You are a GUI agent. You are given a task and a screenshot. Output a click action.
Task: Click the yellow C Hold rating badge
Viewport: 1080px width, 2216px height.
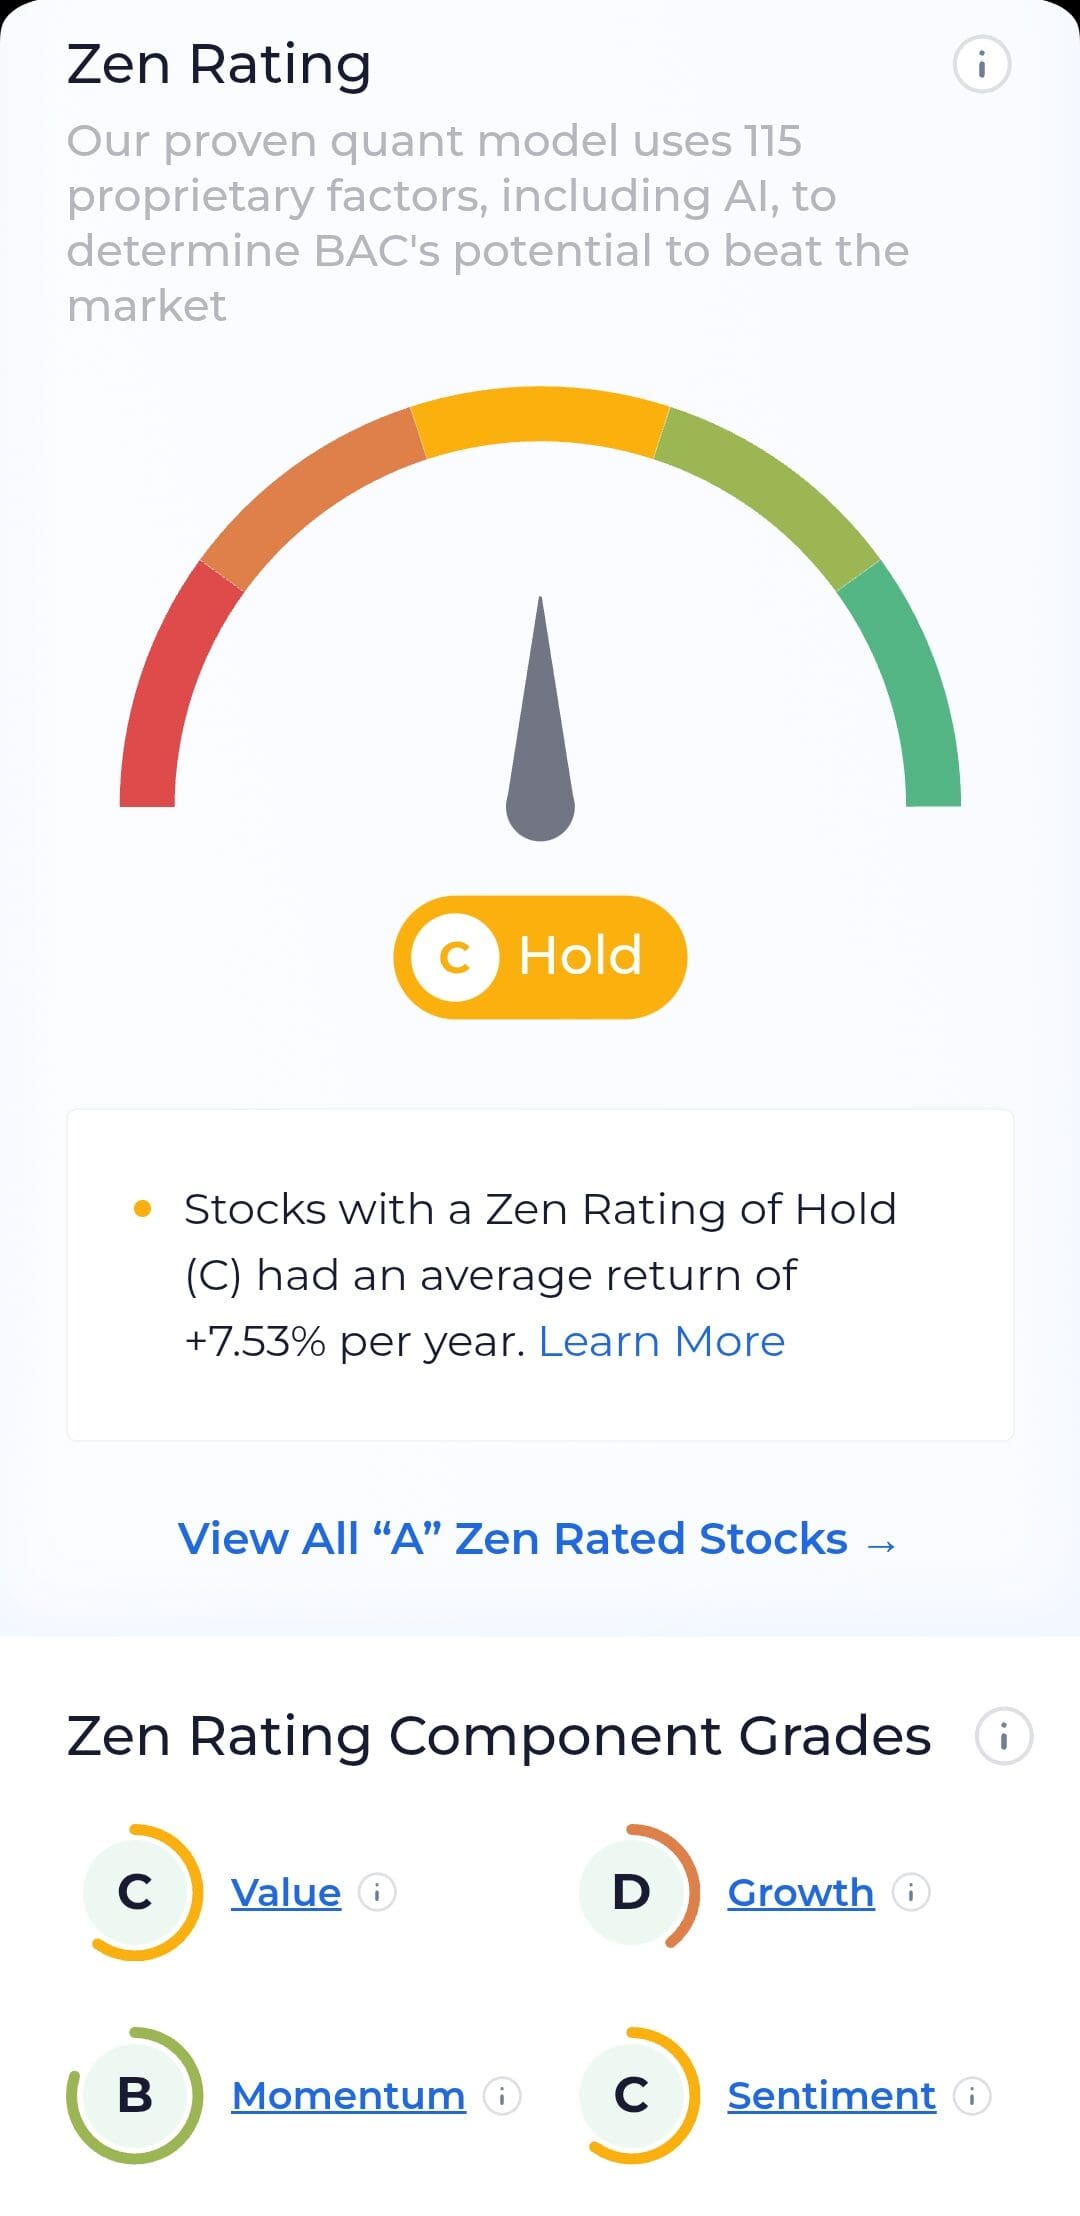click(x=540, y=956)
